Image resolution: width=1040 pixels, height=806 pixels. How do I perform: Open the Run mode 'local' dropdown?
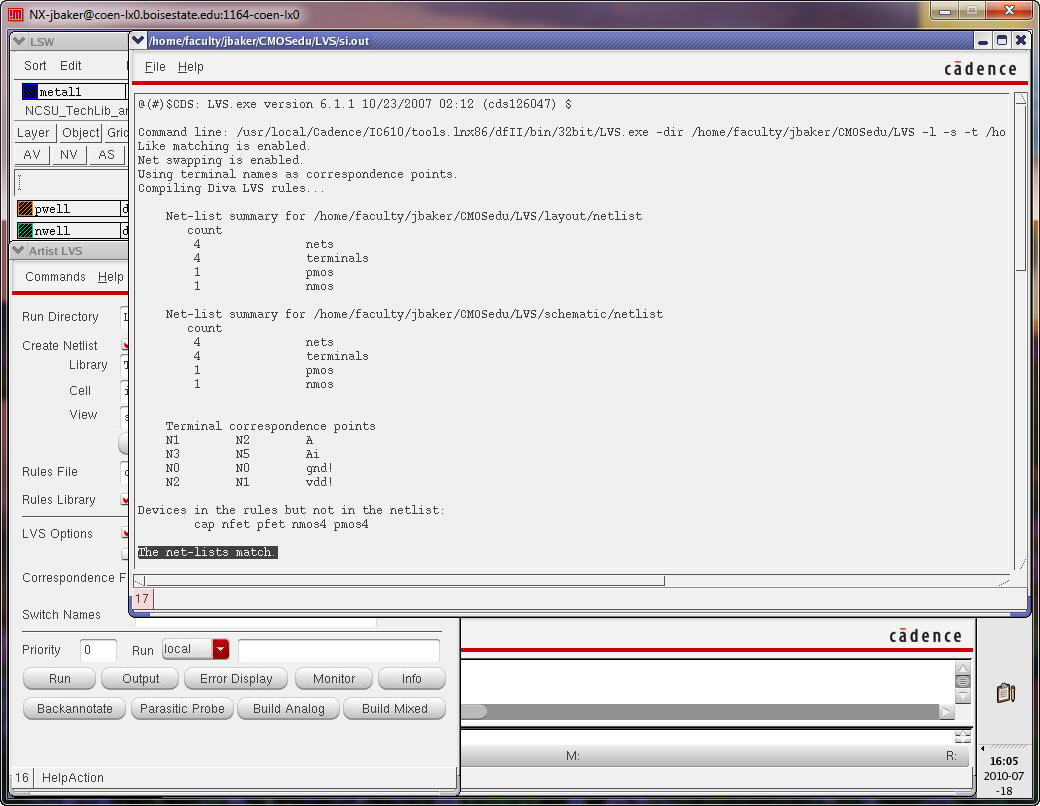click(196, 649)
